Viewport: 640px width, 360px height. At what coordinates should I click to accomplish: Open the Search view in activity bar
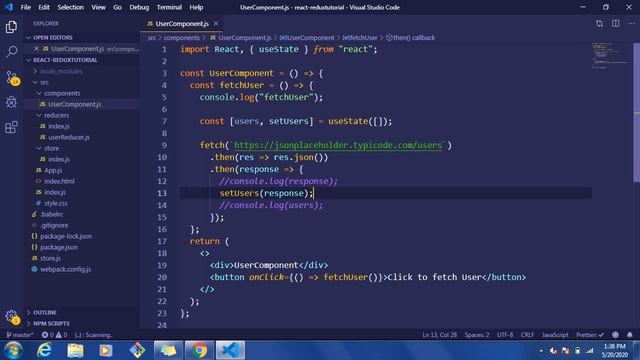[11, 51]
